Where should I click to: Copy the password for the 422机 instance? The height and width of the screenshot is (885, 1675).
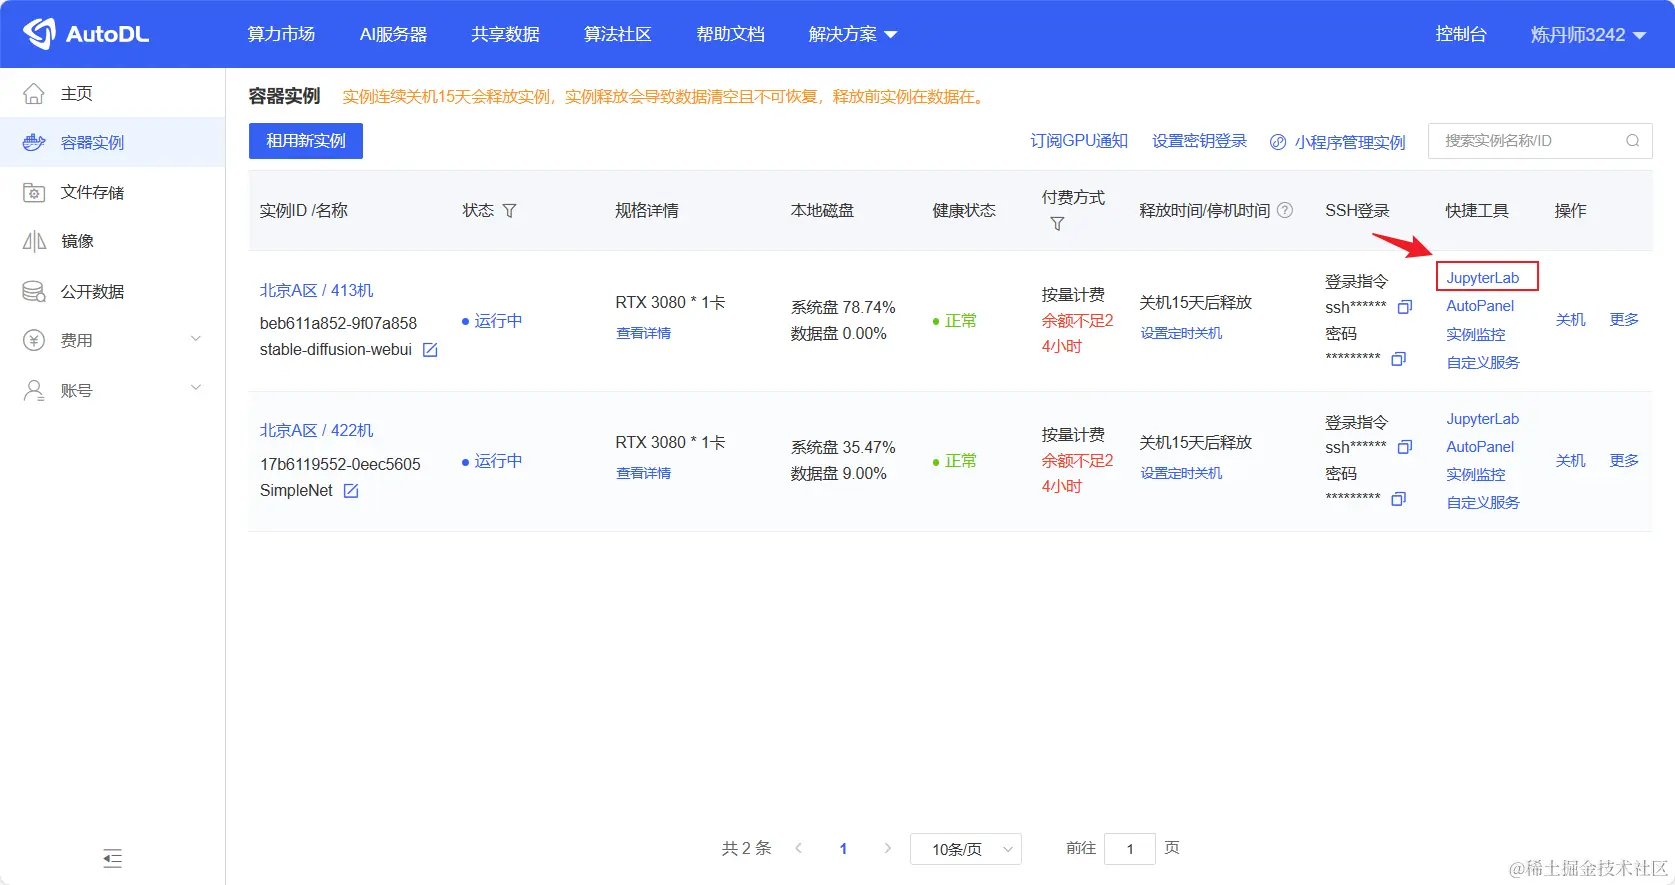click(1398, 498)
